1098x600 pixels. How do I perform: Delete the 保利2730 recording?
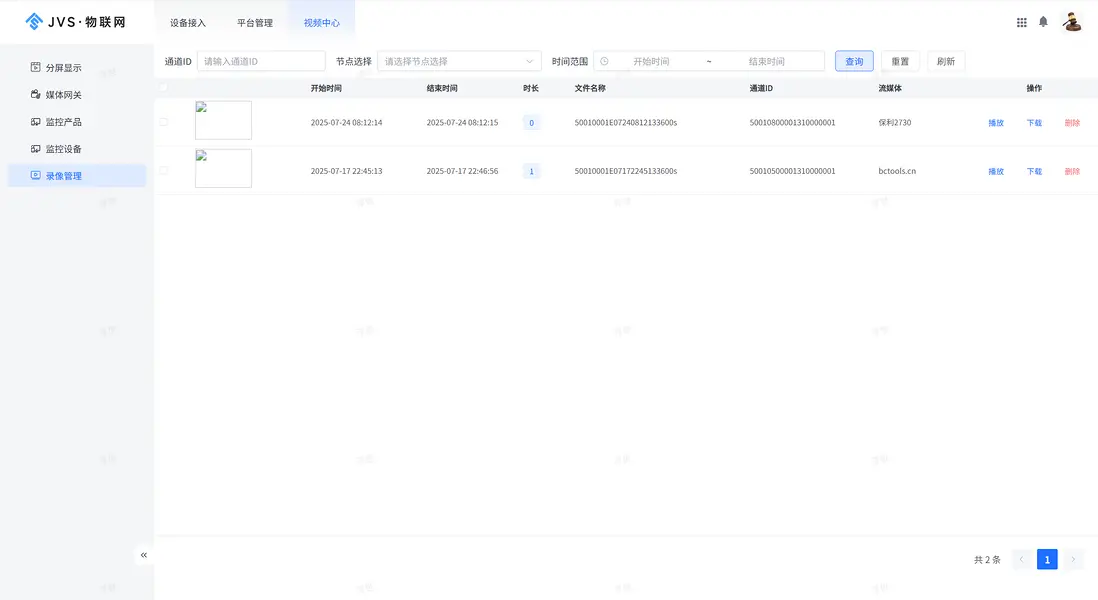coord(1072,123)
